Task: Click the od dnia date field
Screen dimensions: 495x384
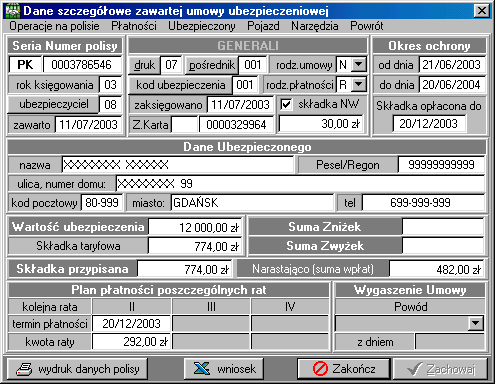Action: [x=452, y=65]
